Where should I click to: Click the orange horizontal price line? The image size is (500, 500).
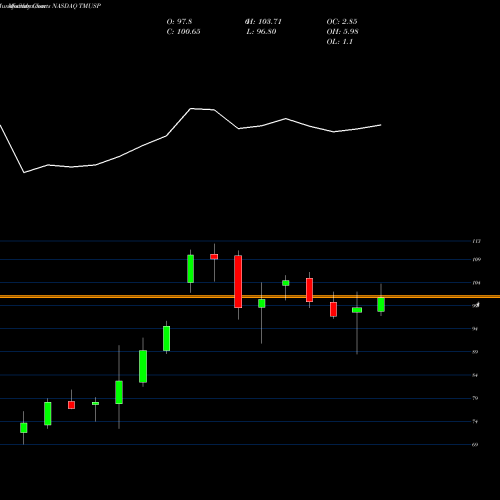[x=250, y=296]
